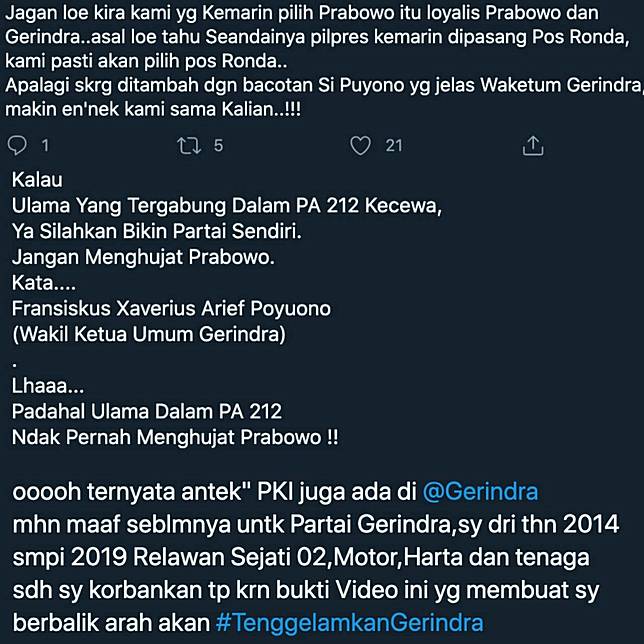Click the line '(Wakil Ketua Umum Gerindra)'
Screen dimensions: 644x644
click(x=149, y=334)
